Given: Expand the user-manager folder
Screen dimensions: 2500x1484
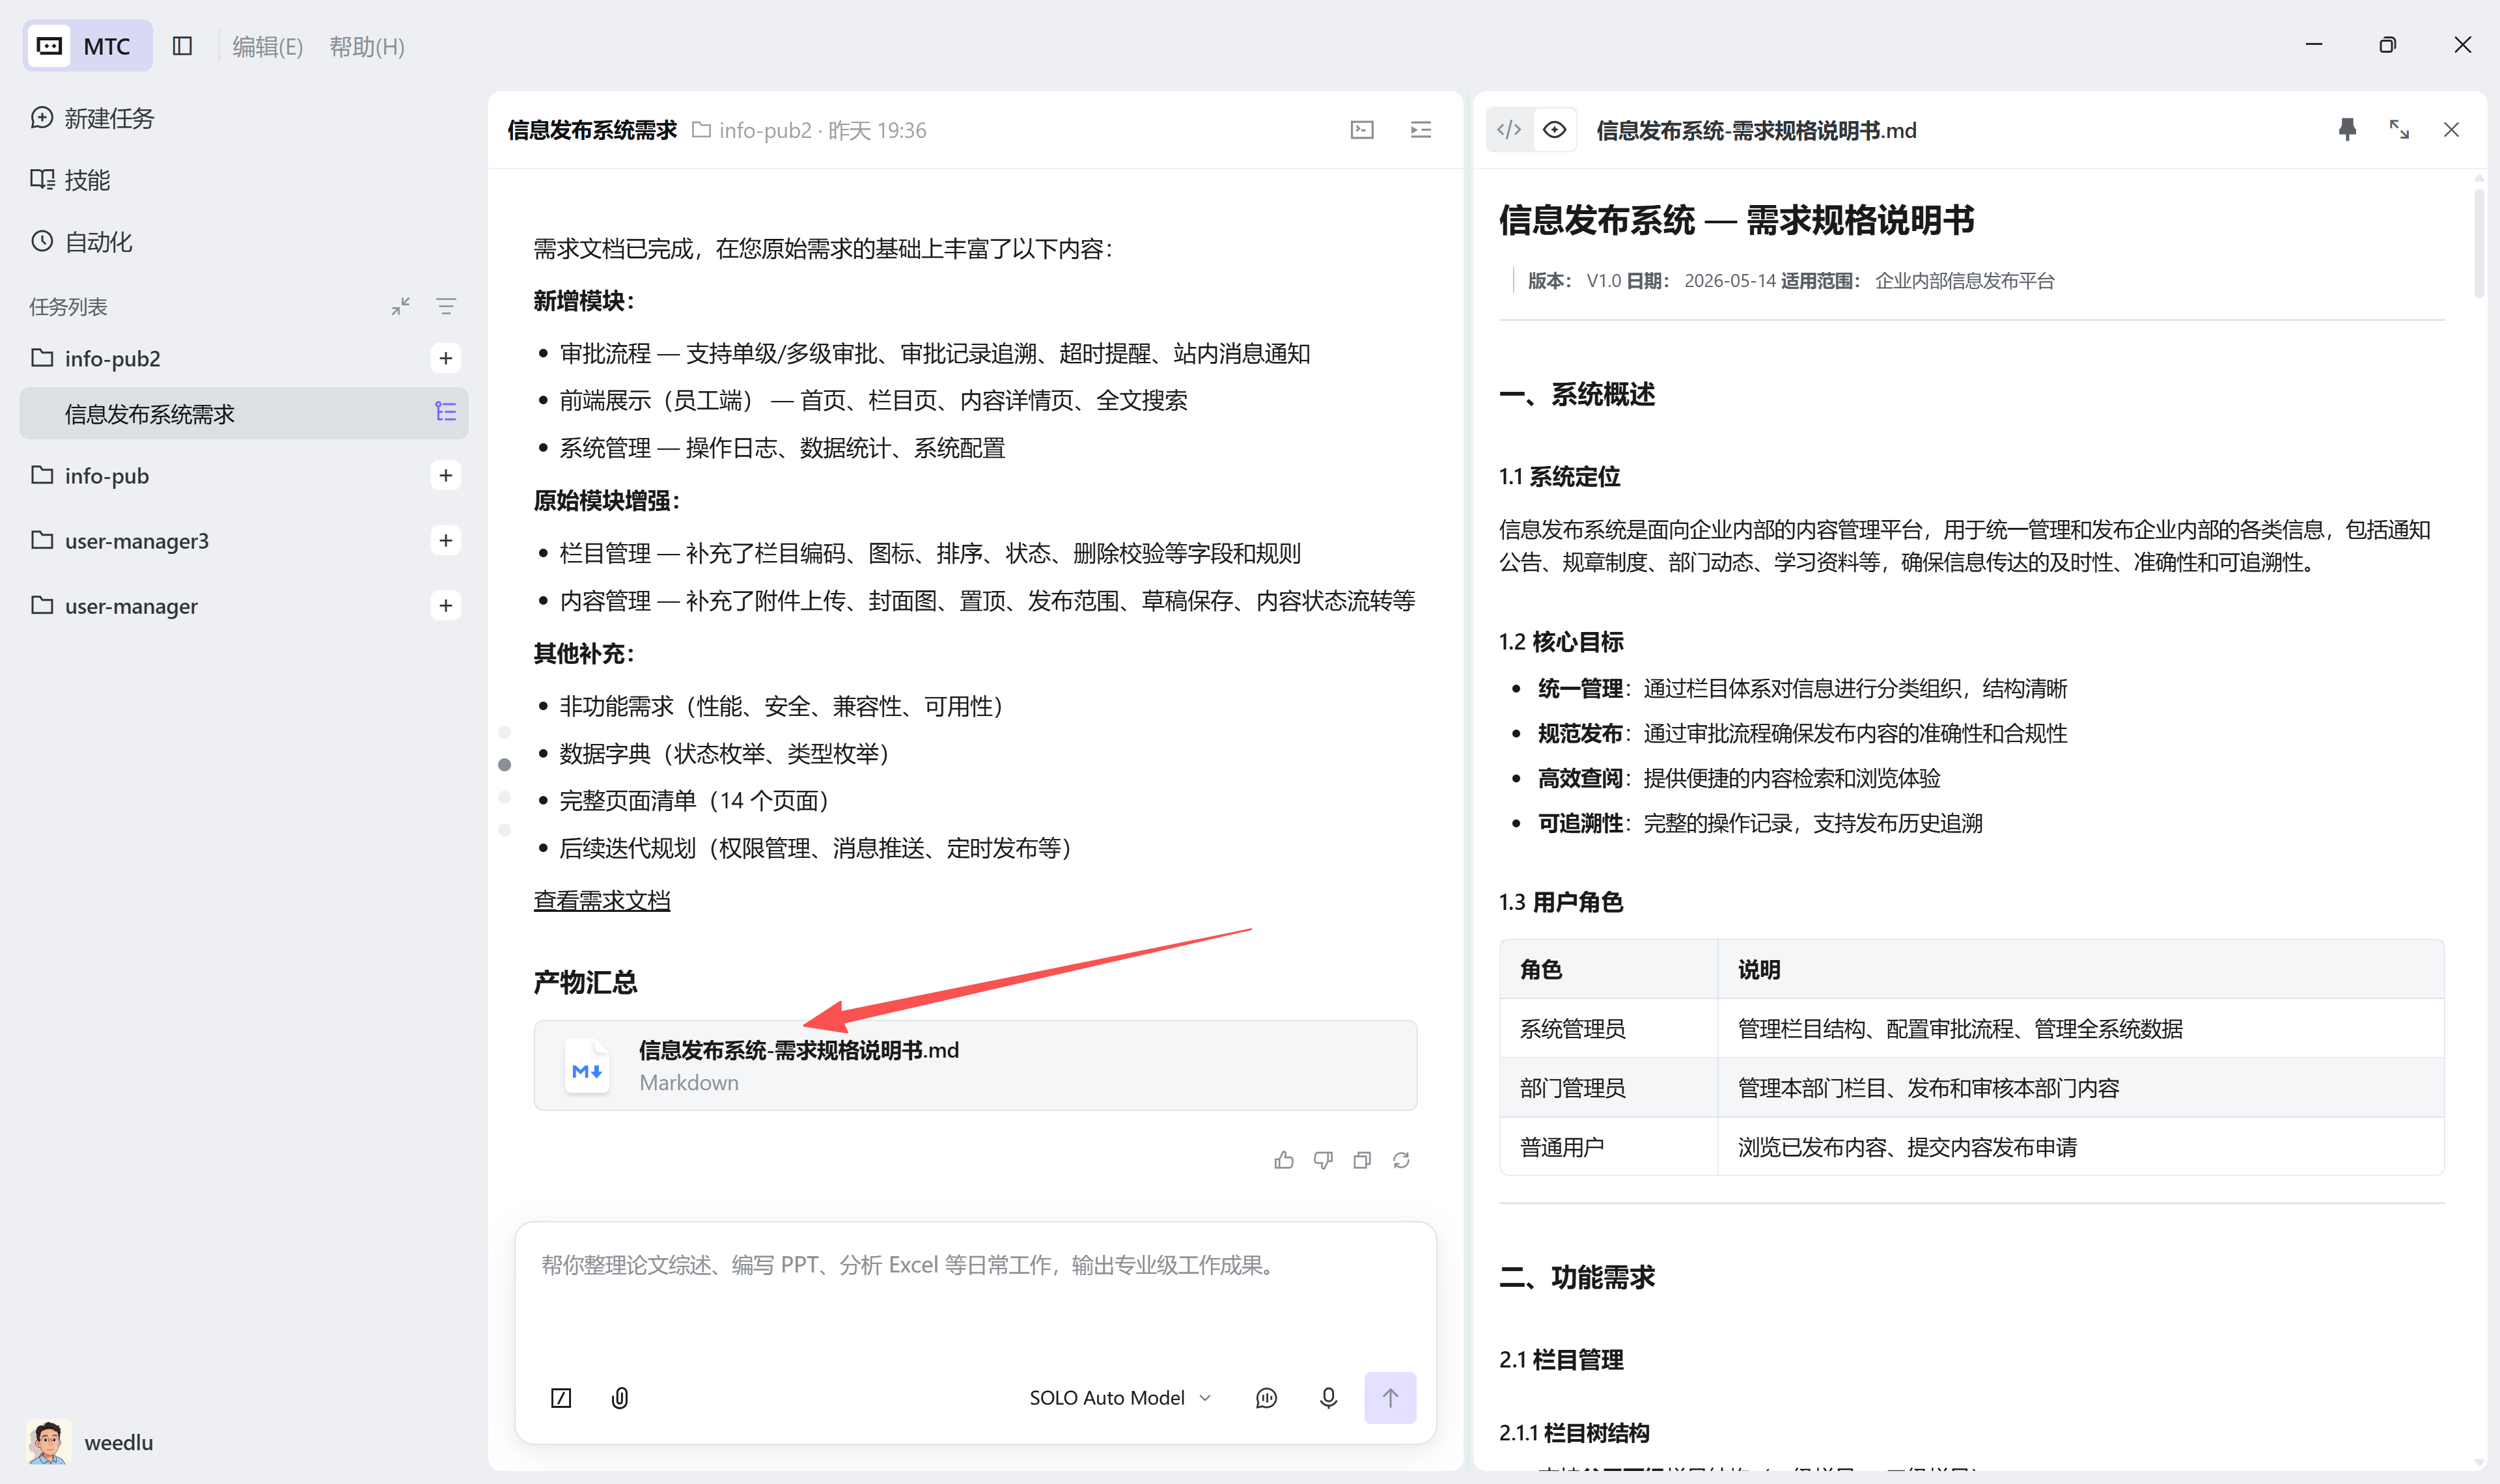Looking at the screenshot, I should (x=114, y=605).
